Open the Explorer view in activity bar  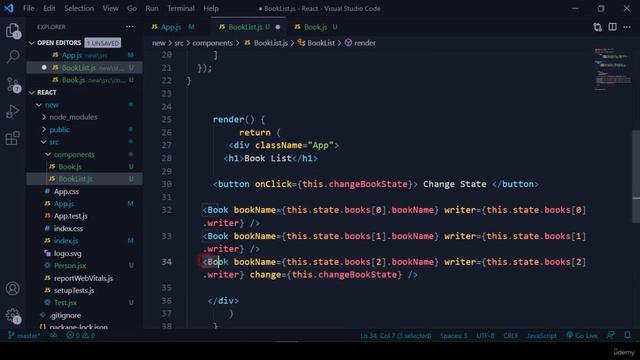point(13,31)
